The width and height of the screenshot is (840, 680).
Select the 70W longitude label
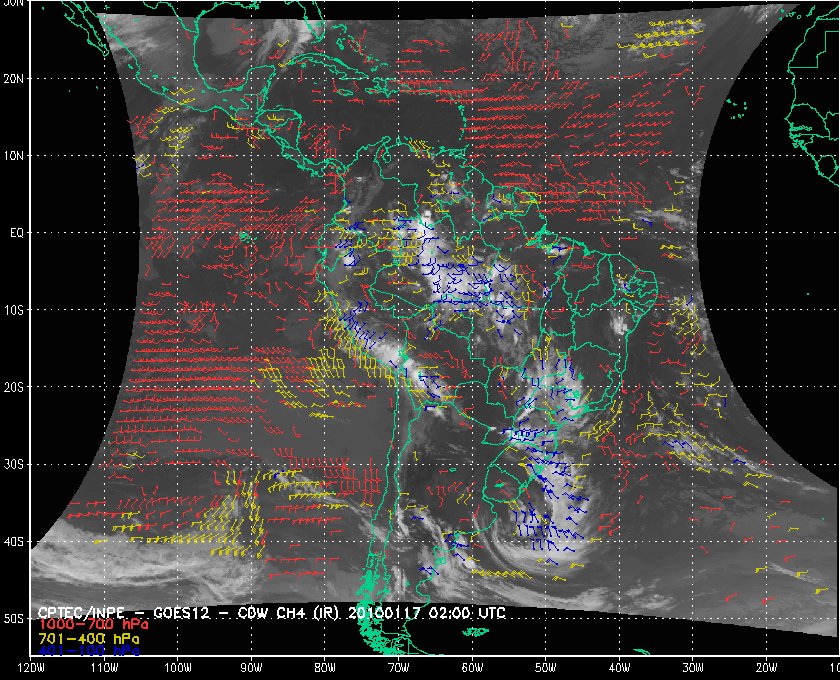point(398,668)
